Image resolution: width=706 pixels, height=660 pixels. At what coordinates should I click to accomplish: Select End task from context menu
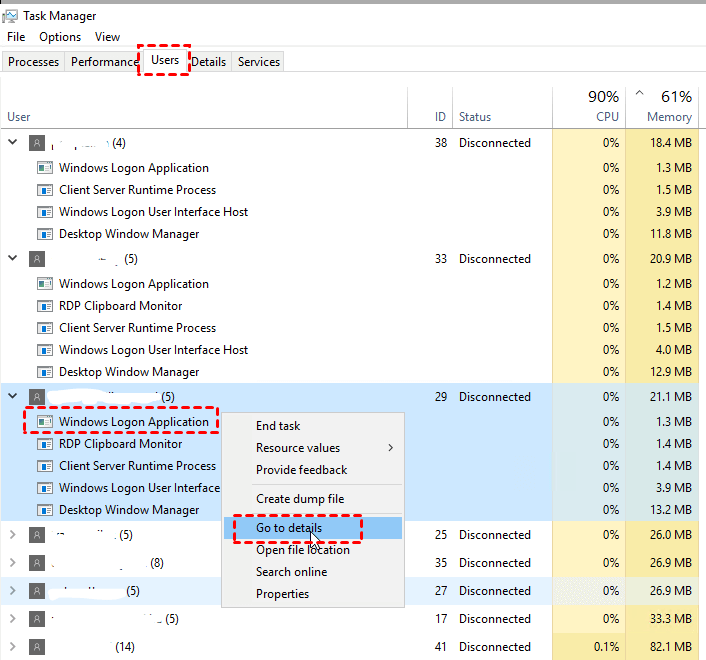(278, 426)
